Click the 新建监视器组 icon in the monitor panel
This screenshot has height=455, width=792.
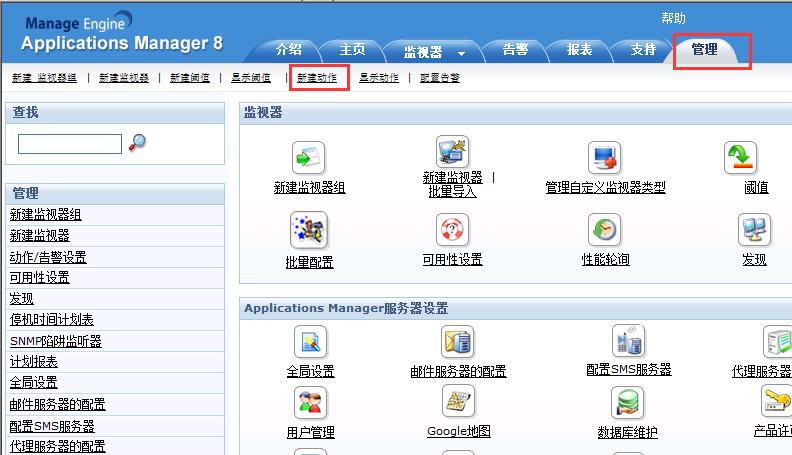tap(308, 157)
